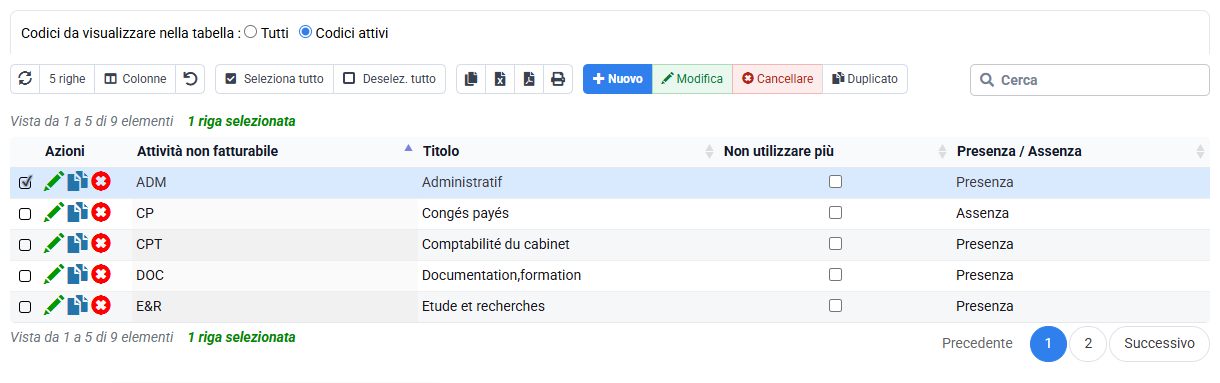Tick Non utilizzare più for Etude et recherches
Viewport: 1220px width, 383px height.
835,305
